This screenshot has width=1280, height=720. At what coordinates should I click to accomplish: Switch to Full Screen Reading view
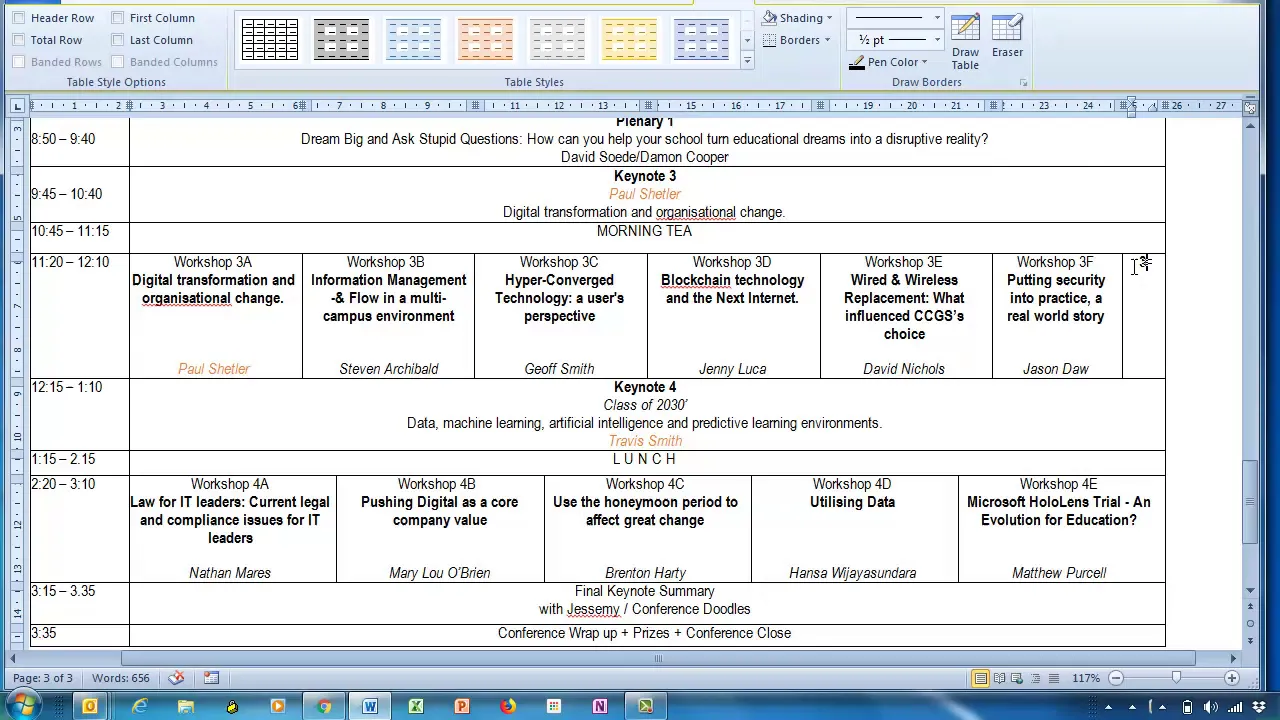[999, 678]
